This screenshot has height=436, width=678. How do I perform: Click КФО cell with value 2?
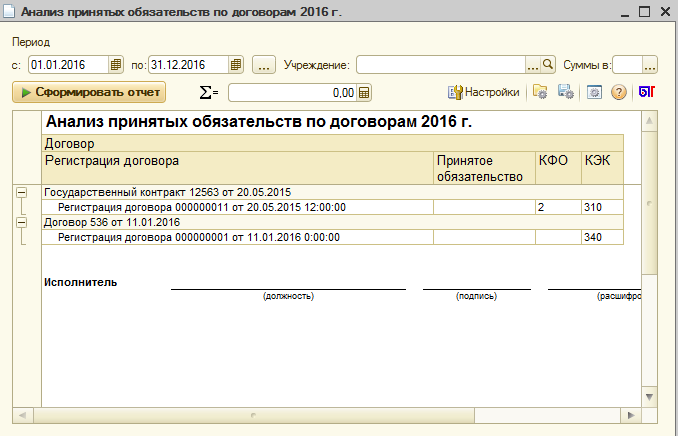click(558, 207)
